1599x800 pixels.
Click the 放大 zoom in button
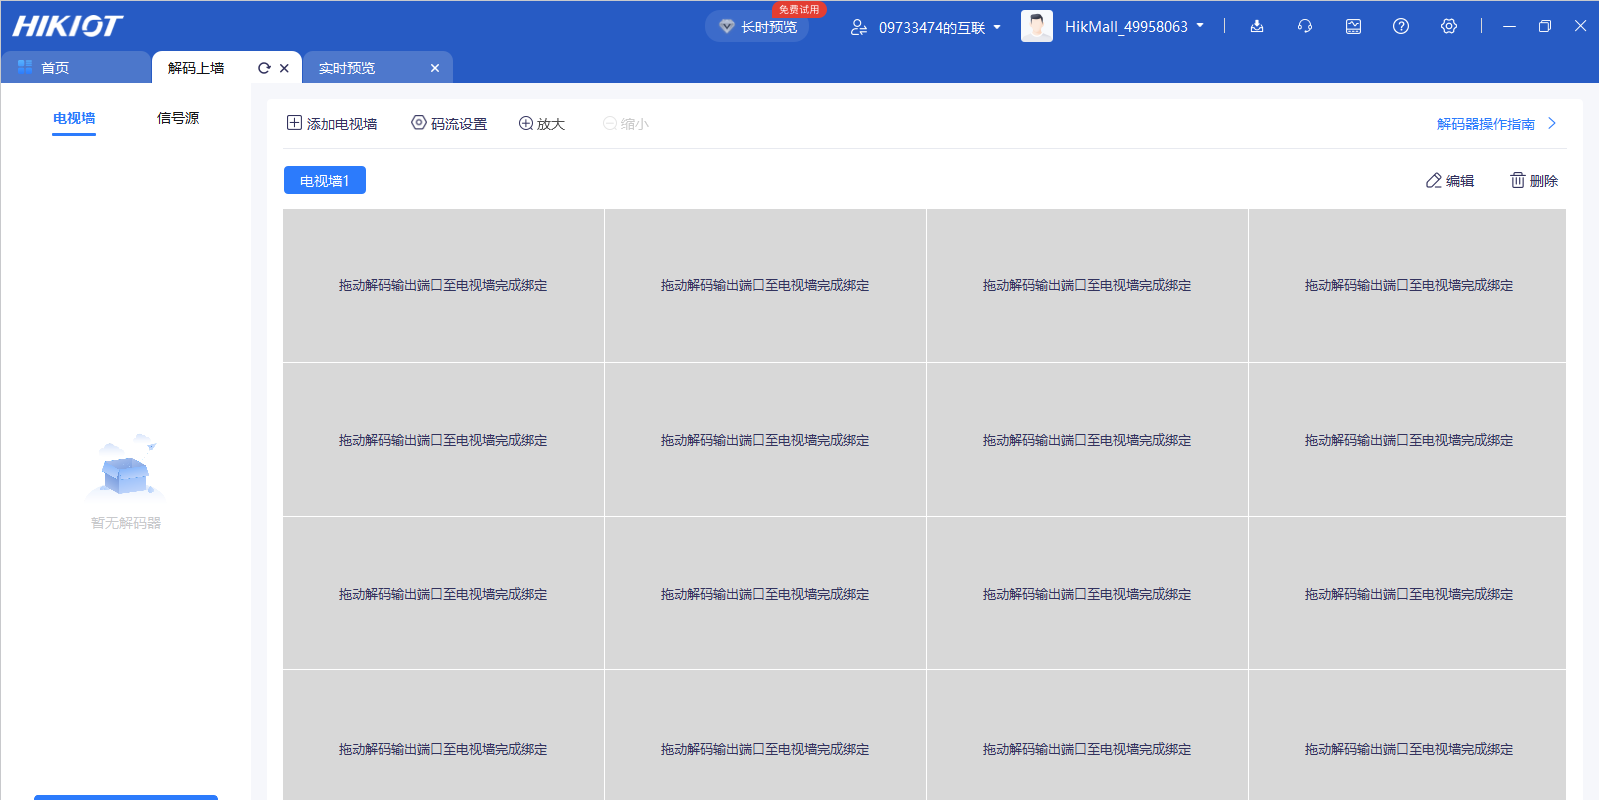click(541, 124)
